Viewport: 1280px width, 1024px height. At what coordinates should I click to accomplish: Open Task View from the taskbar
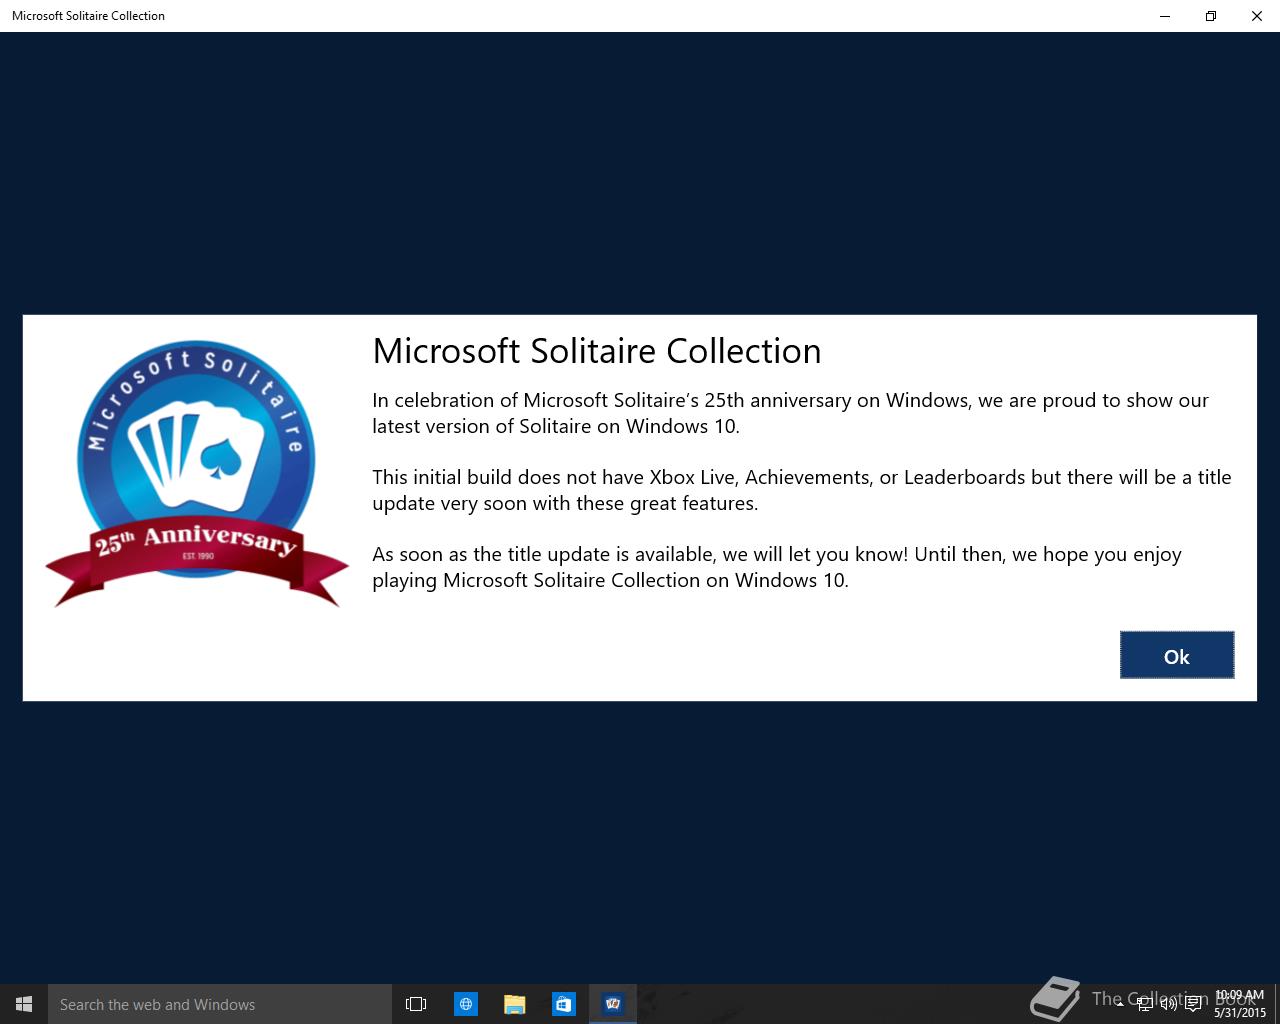coord(416,1004)
